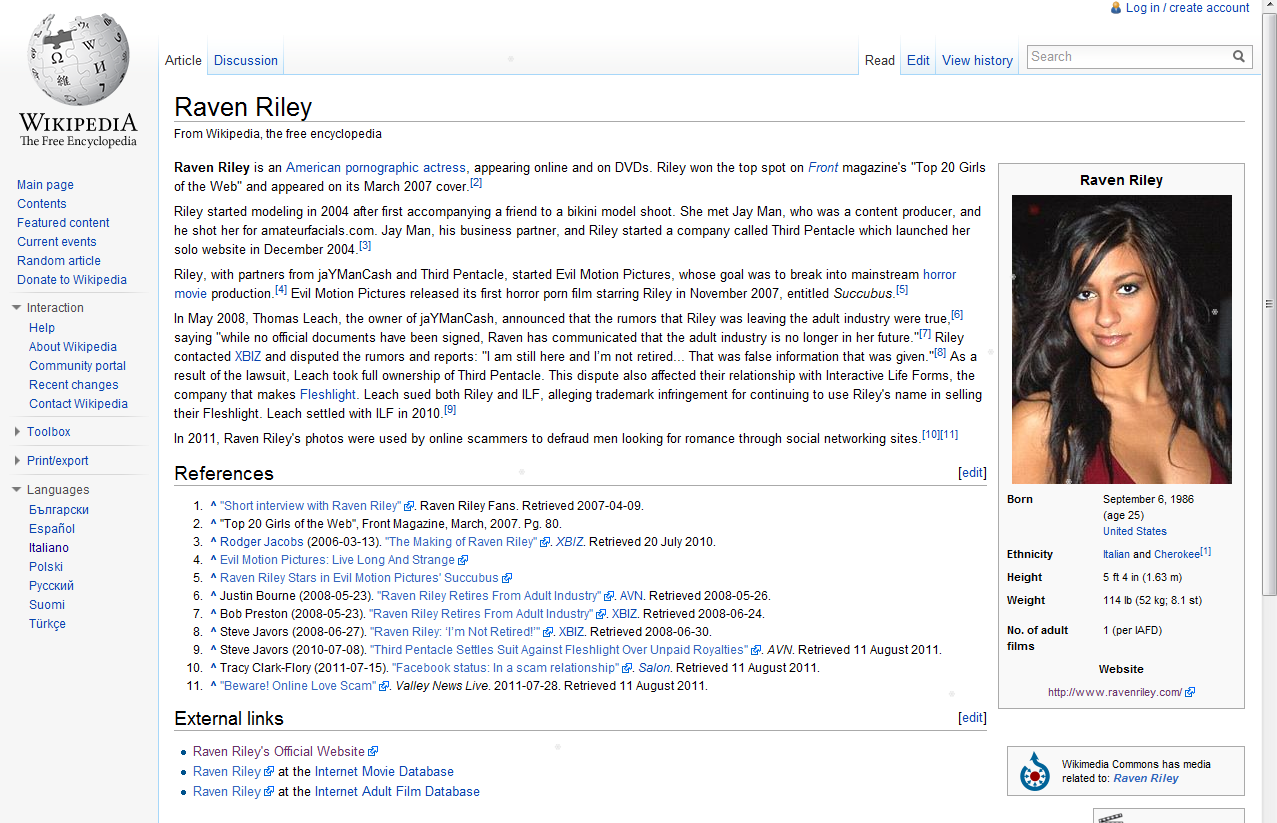Open the Internet Movie Database link

(x=384, y=771)
